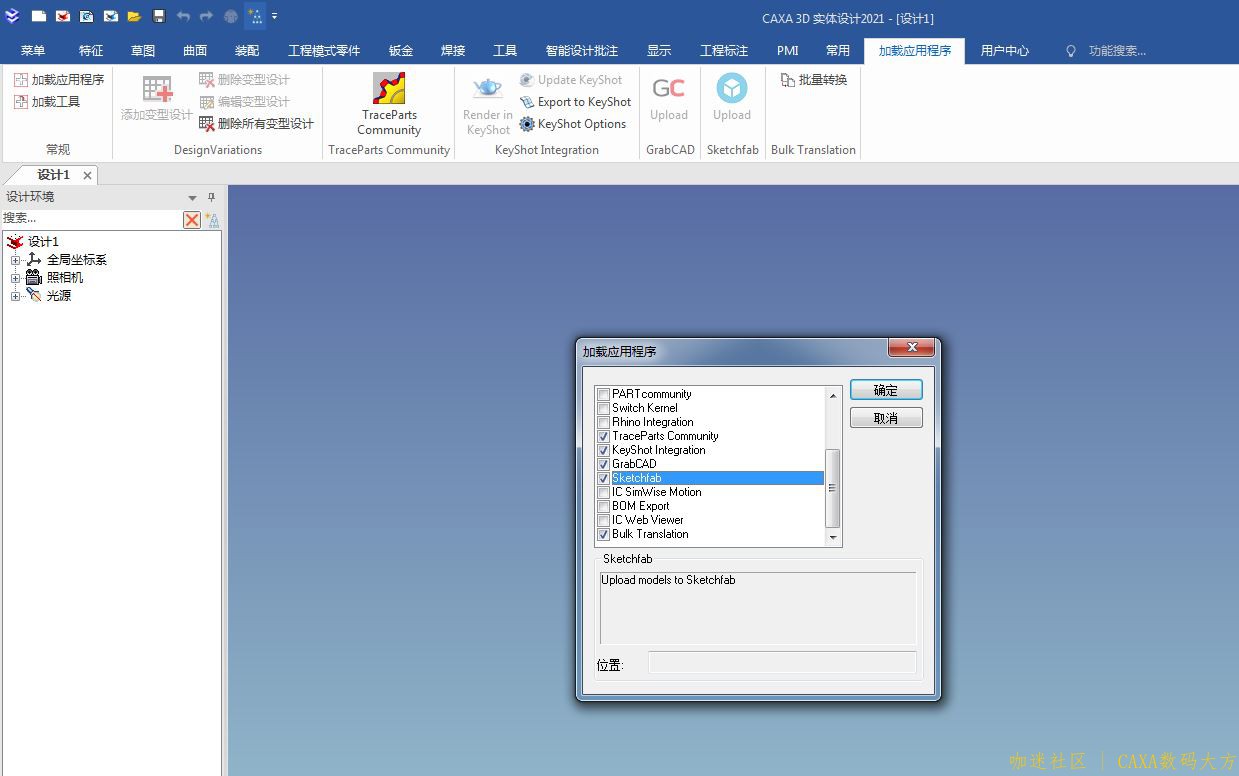Open the 设计环境 panel dropdown arrow
This screenshot has height=776, width=1239.
tap(193, 198)
